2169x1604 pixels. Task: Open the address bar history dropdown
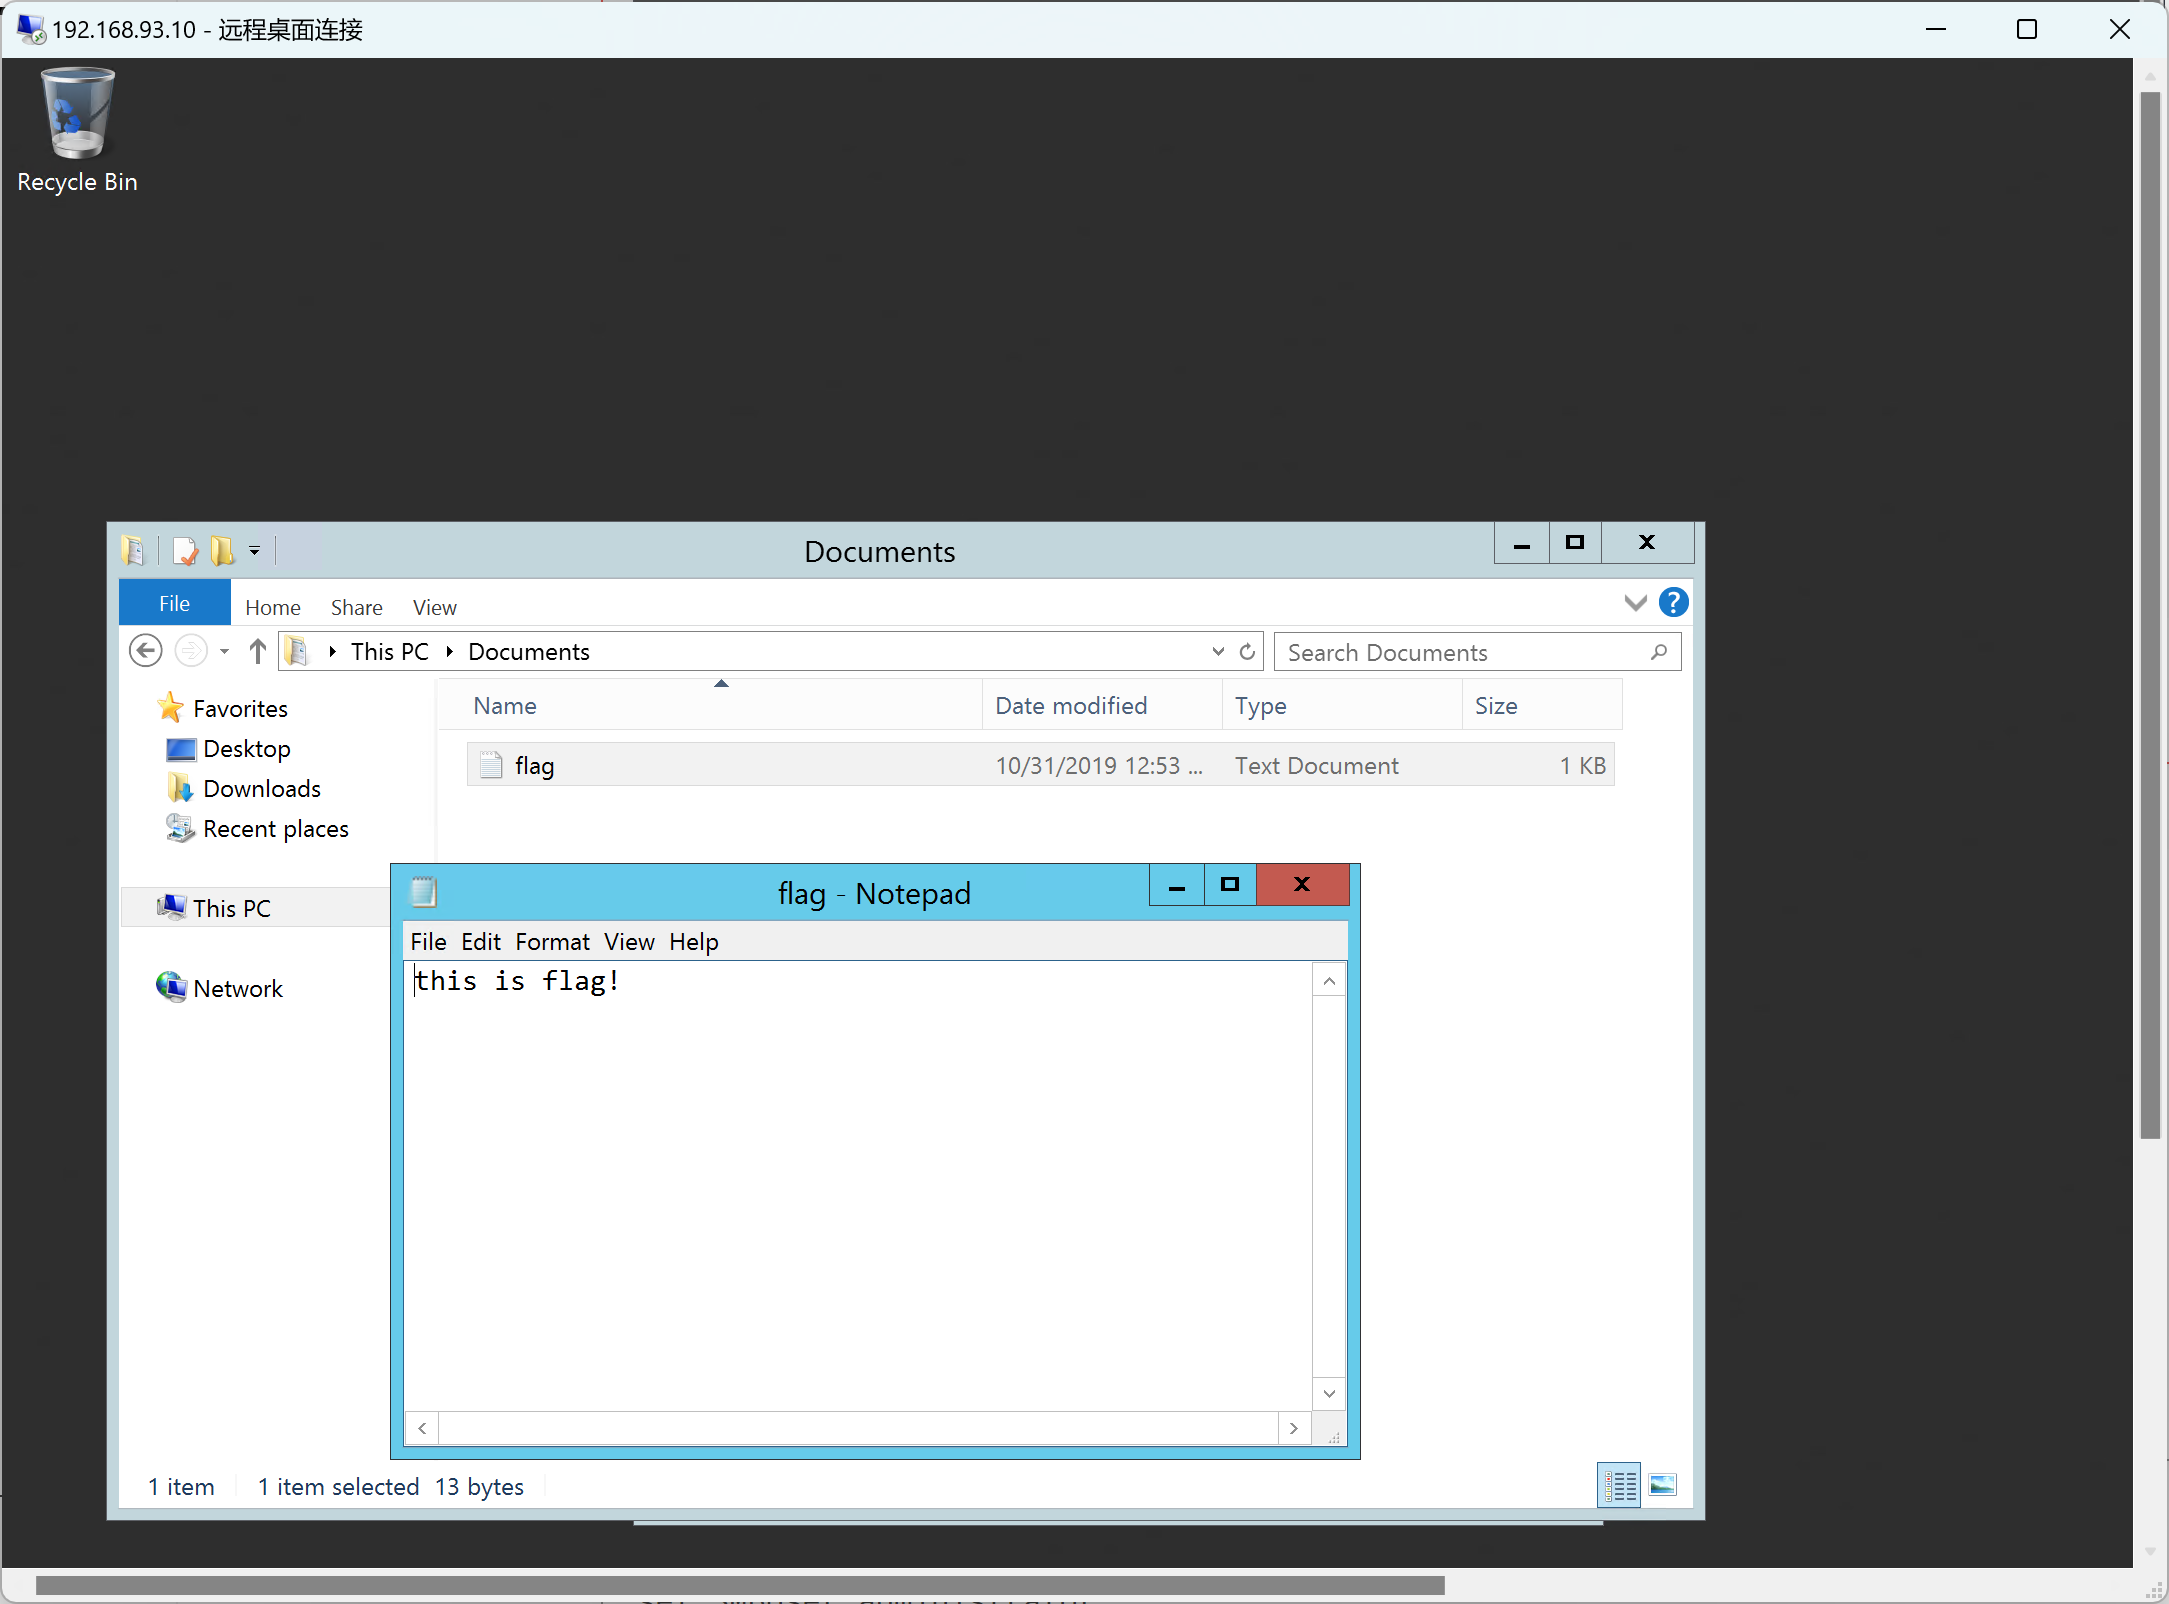pos(1218,652)
